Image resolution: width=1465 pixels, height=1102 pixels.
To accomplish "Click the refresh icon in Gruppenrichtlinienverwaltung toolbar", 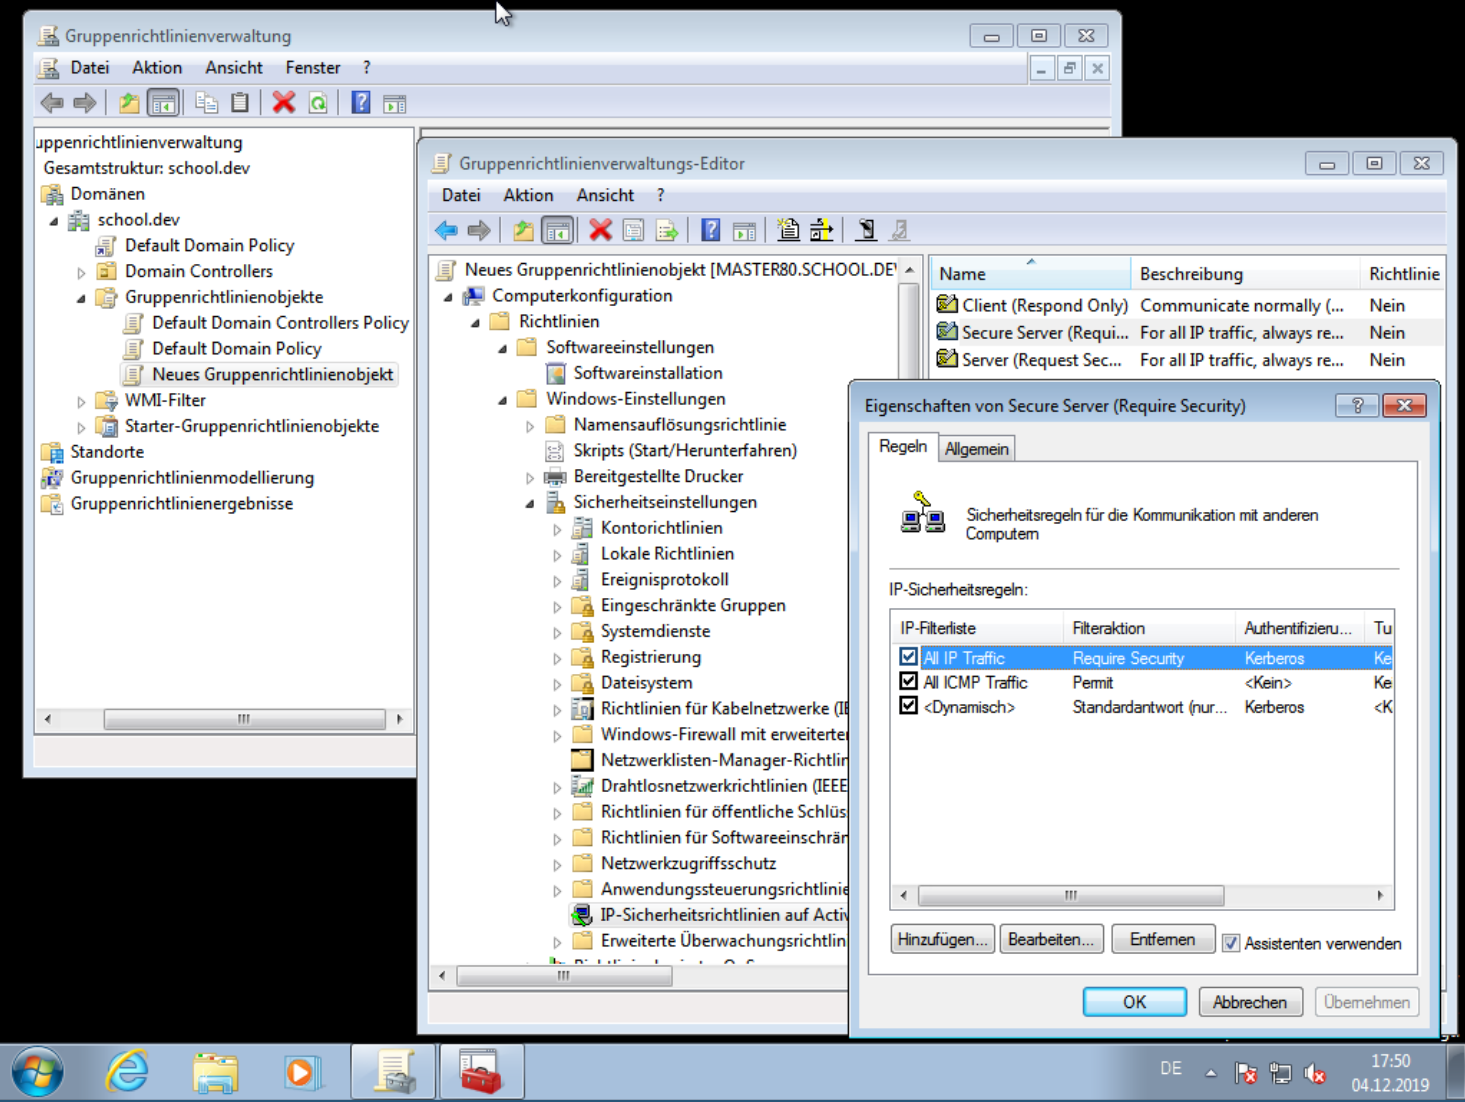I will pos(318,103).
